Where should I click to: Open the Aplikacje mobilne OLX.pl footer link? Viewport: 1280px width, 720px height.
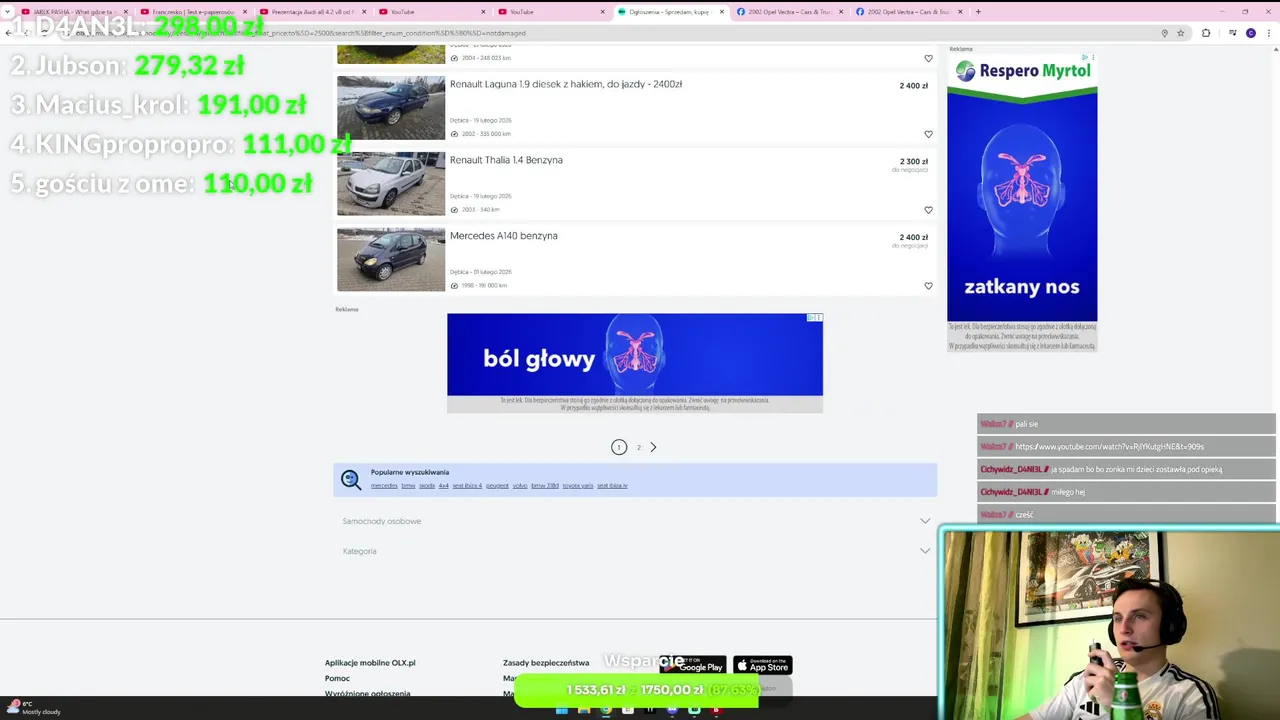pos(370,663)
